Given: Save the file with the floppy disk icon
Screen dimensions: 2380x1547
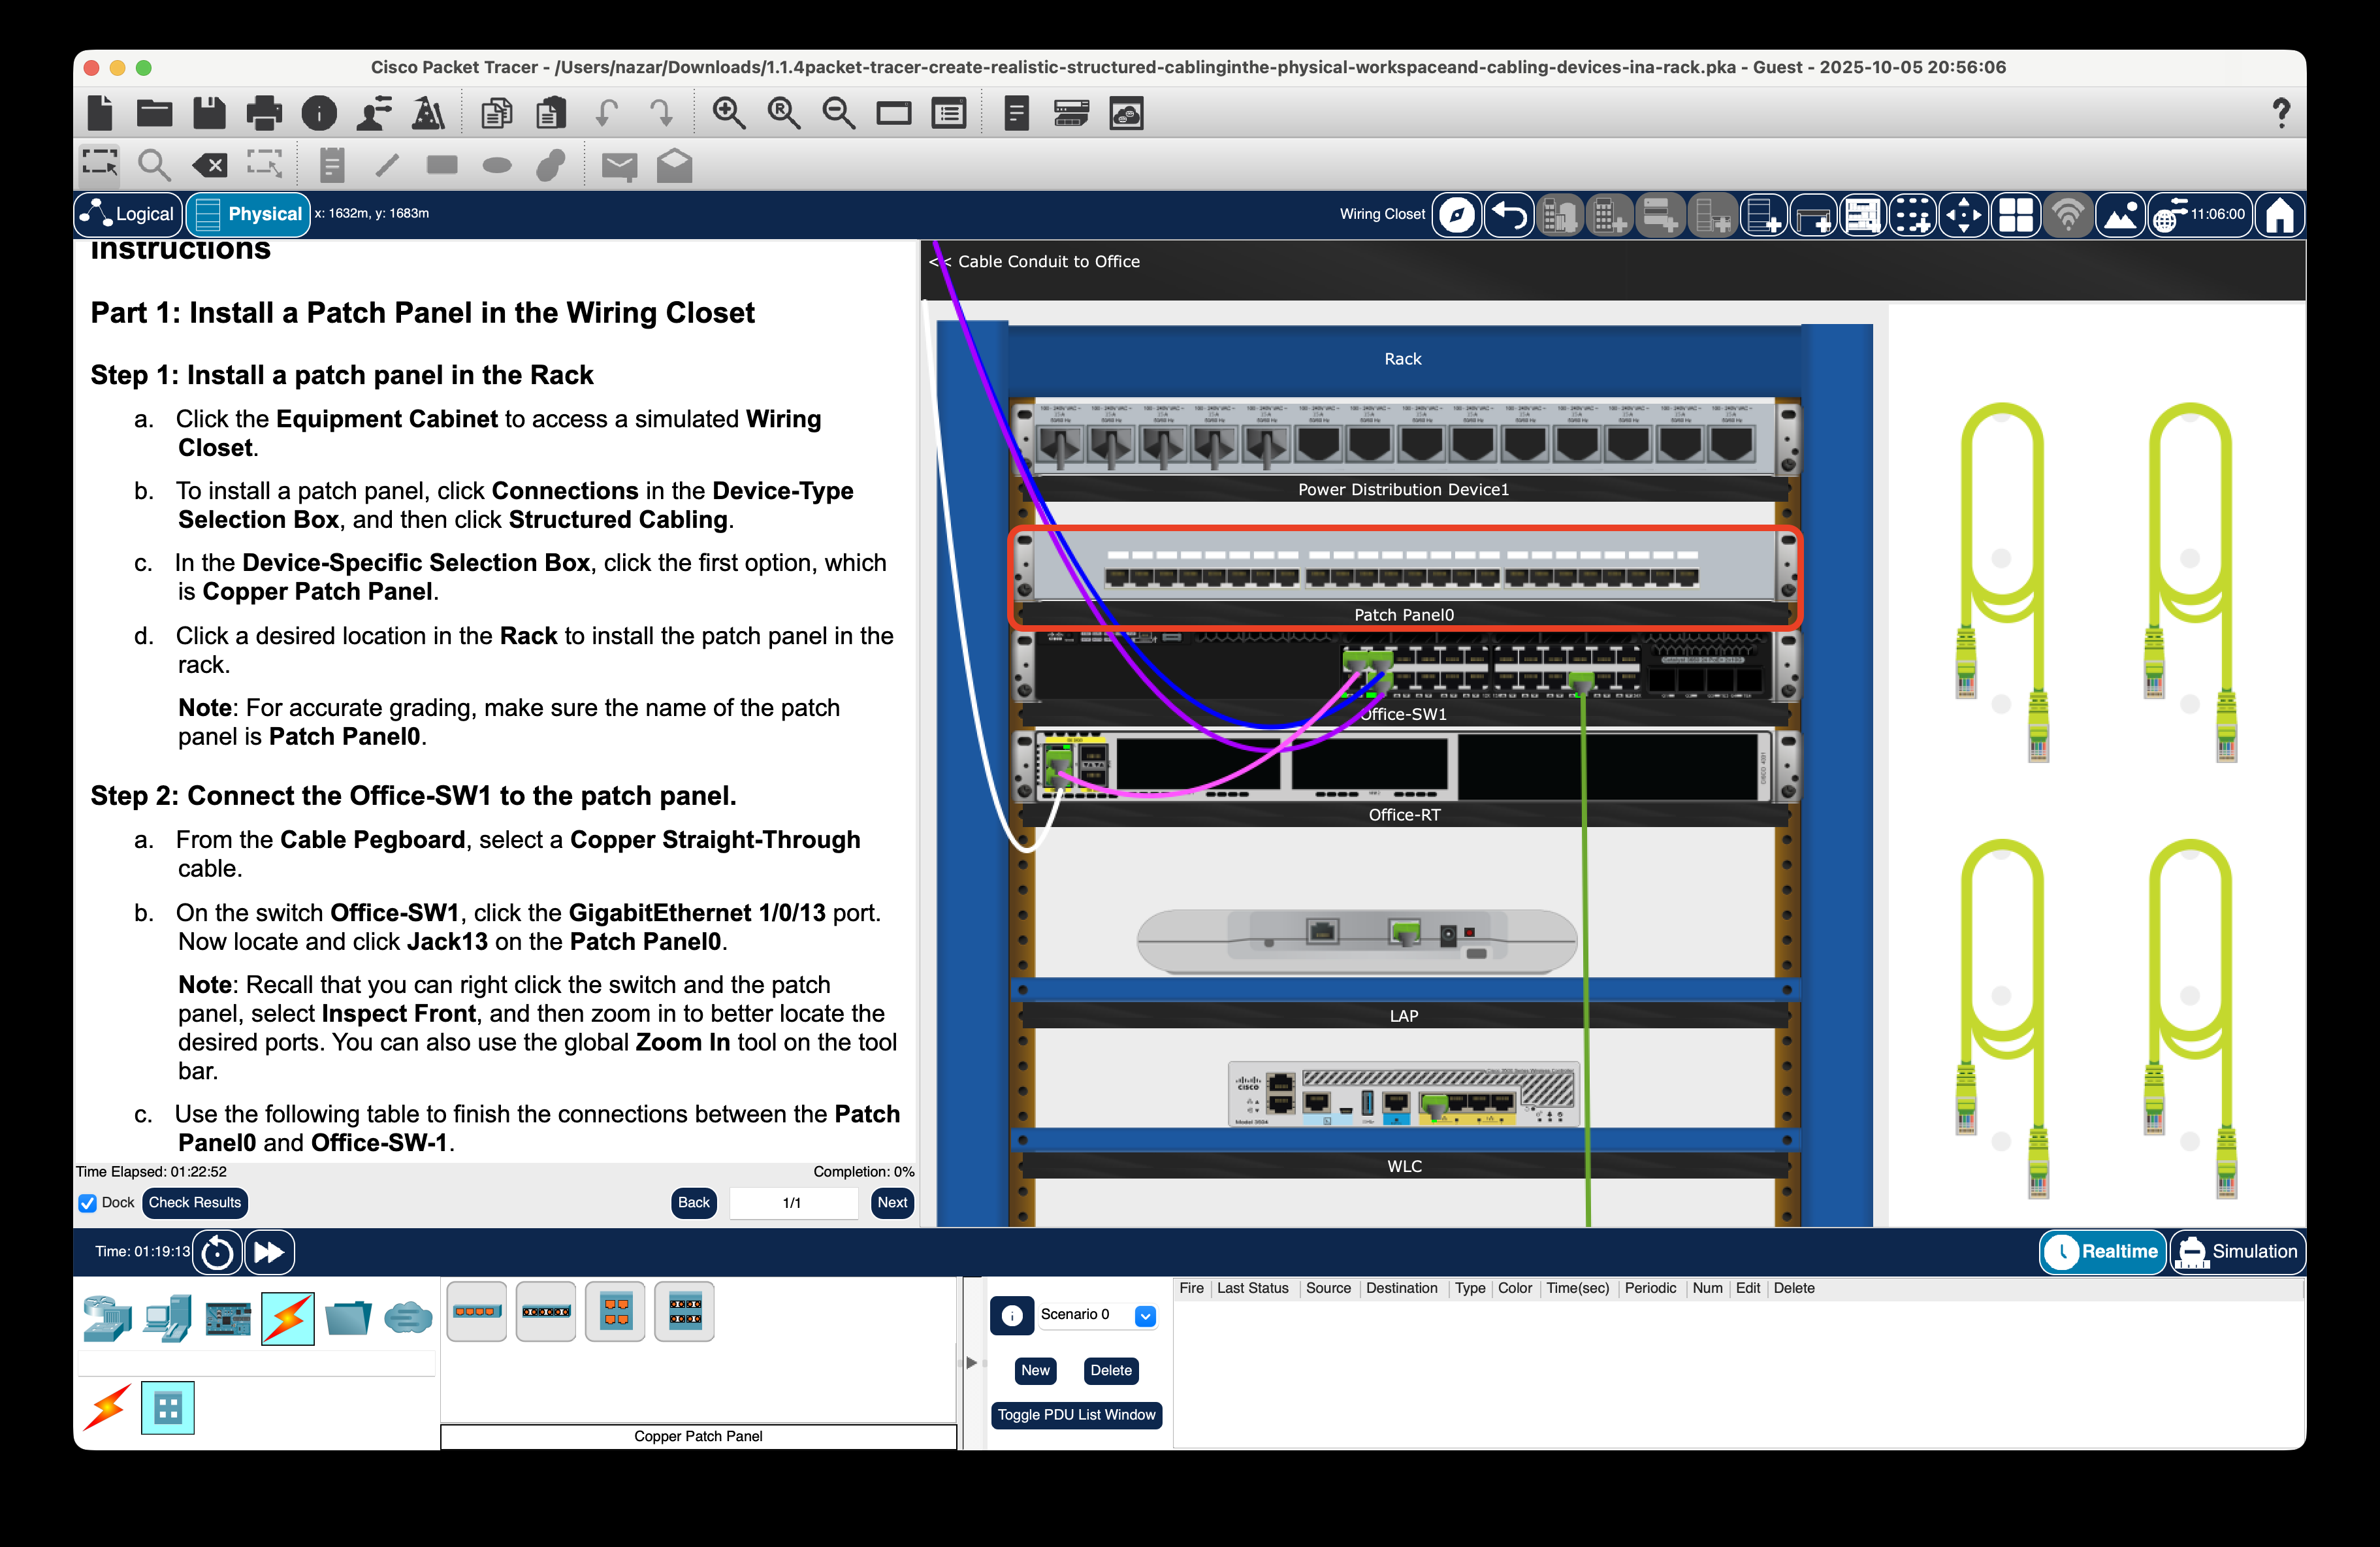Looking at the screenshot, I should [x=209, y=113].
